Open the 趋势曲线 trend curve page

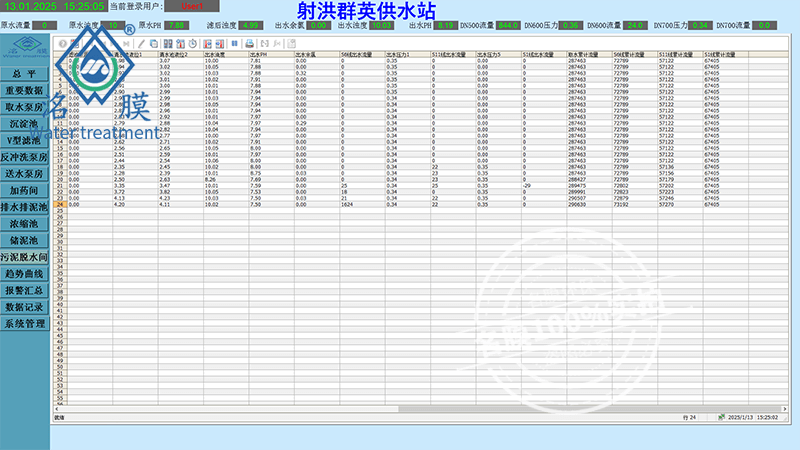(x=25, y=274)
